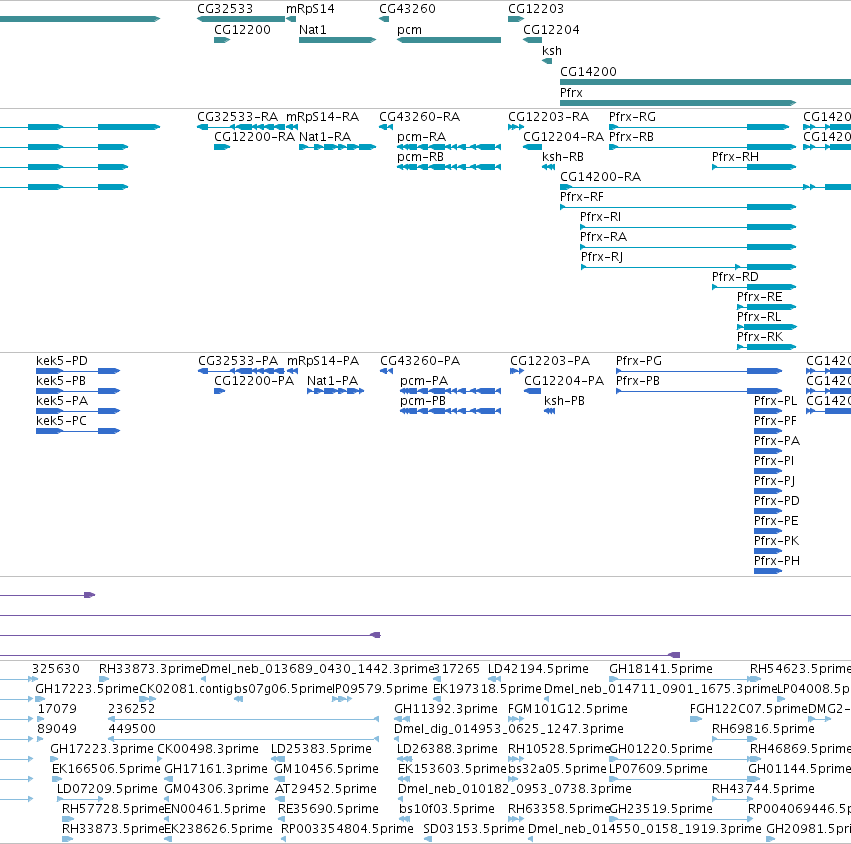This screenshot has height=844, width=851.
Task: Select the RH33873.3prime EST label
Action: (x=150, y=669)
